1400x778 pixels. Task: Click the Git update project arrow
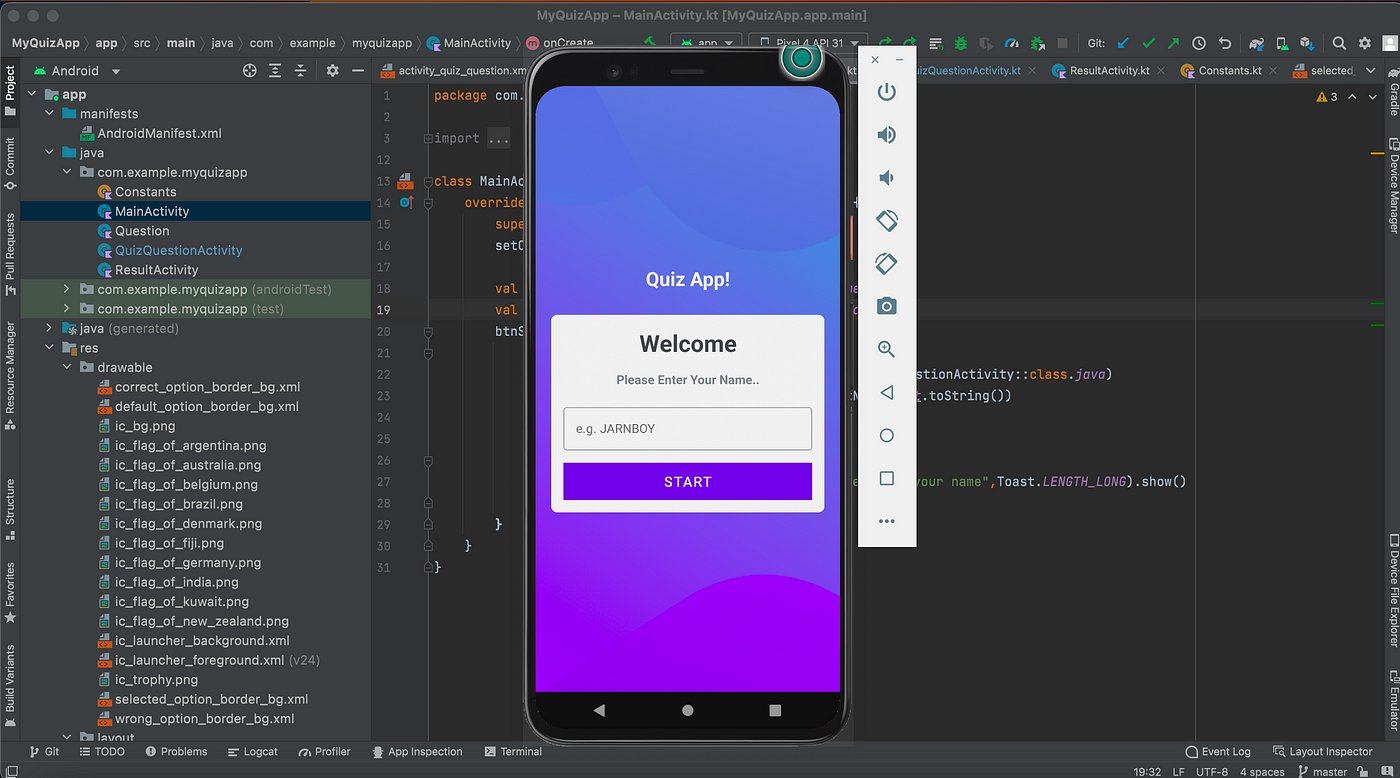1123,44
